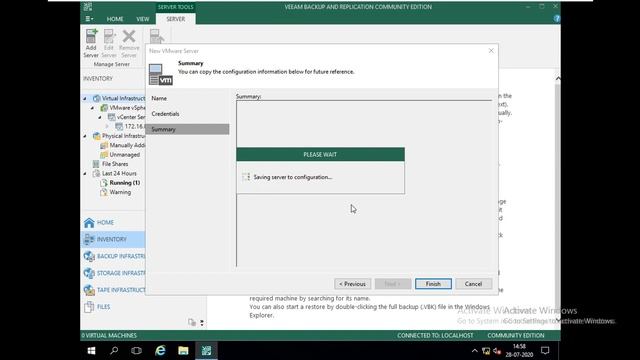Open the navigation pane overflow dropdown arrow

[x=202, y=323]
